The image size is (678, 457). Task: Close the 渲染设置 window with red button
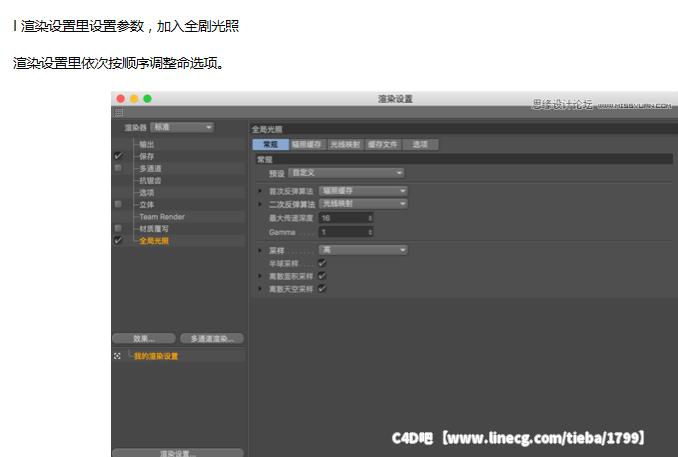point(121,99)
